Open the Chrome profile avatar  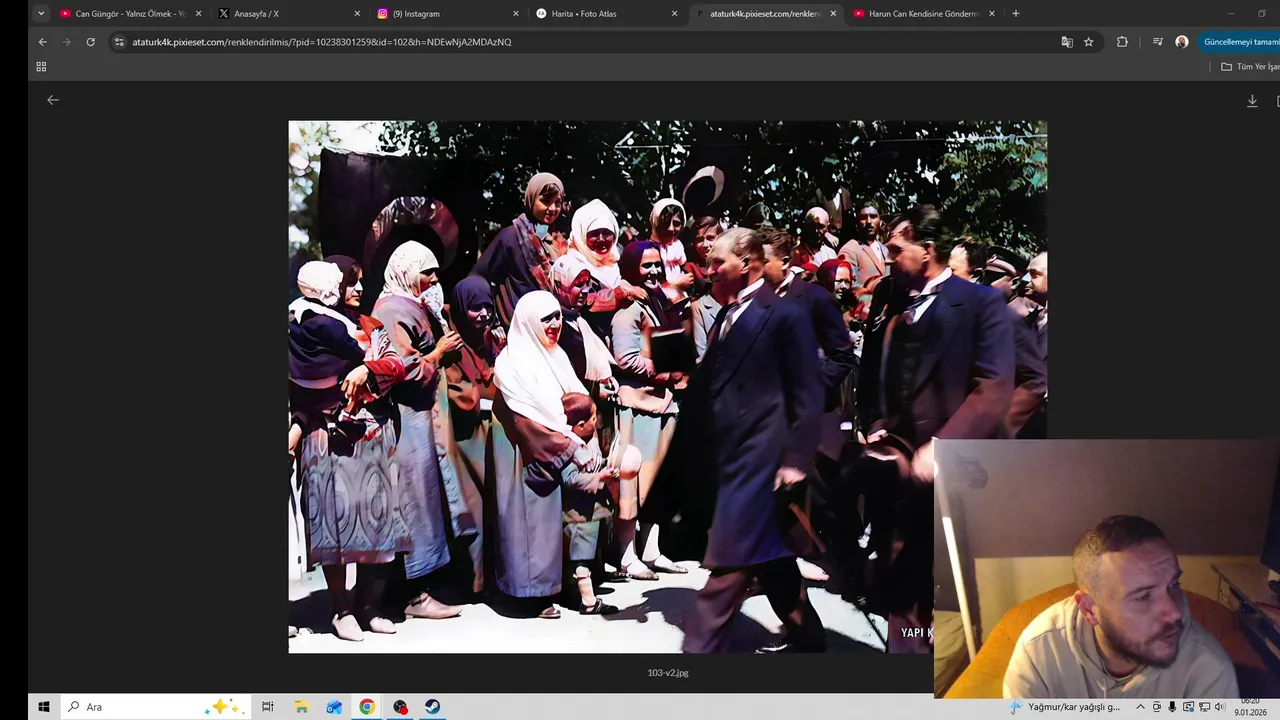[x=1182, y=42]
